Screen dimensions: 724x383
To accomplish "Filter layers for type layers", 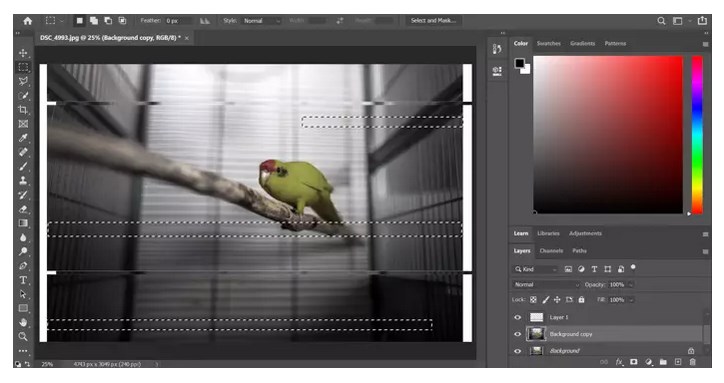I will click(x=594, y=269).
